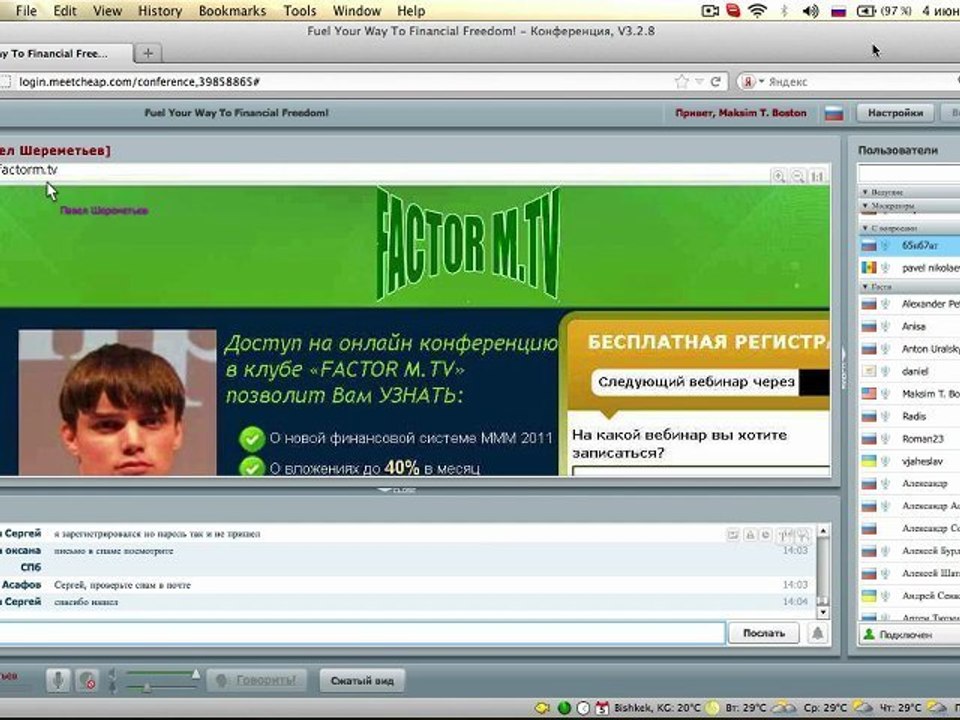Bookmark the page with the star icon

681,81
